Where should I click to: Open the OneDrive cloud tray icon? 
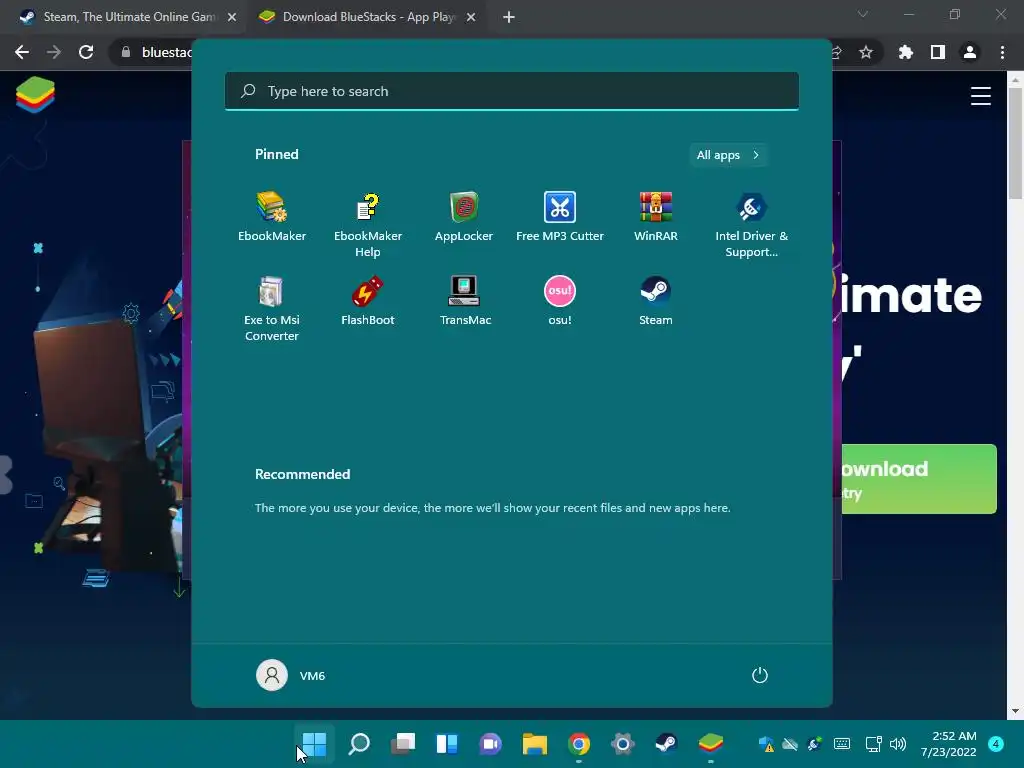click(x=790, y=744)
